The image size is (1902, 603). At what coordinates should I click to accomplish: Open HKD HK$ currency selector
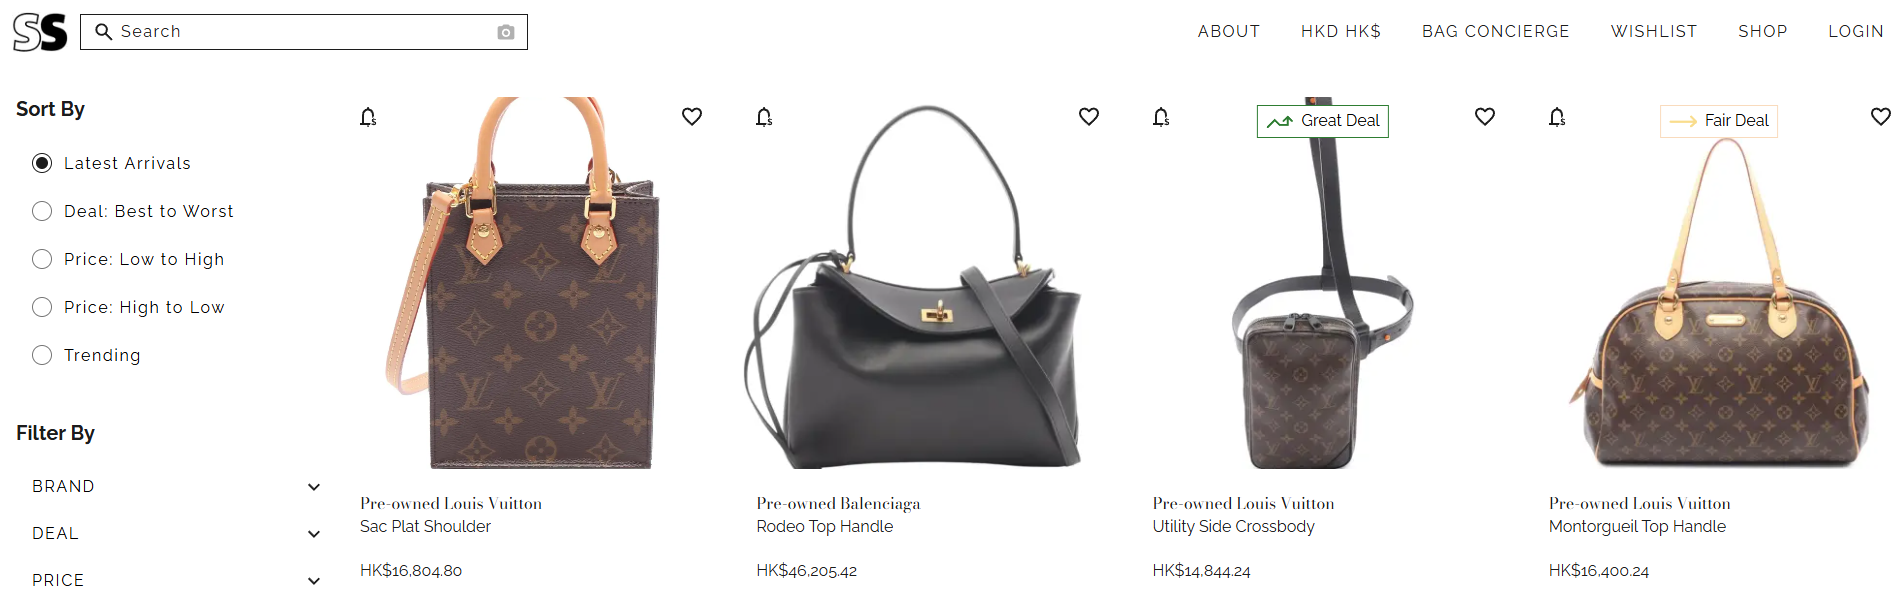1341,31
